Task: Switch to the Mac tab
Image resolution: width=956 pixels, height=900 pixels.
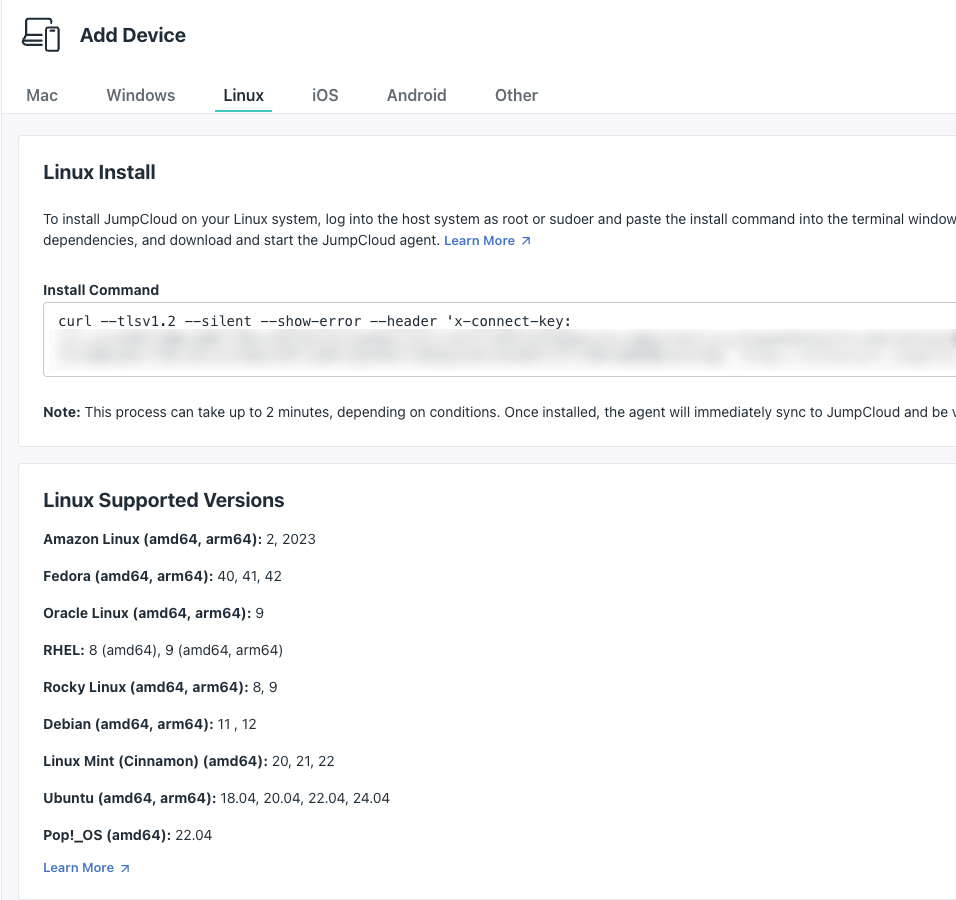Action: (42, 95)
